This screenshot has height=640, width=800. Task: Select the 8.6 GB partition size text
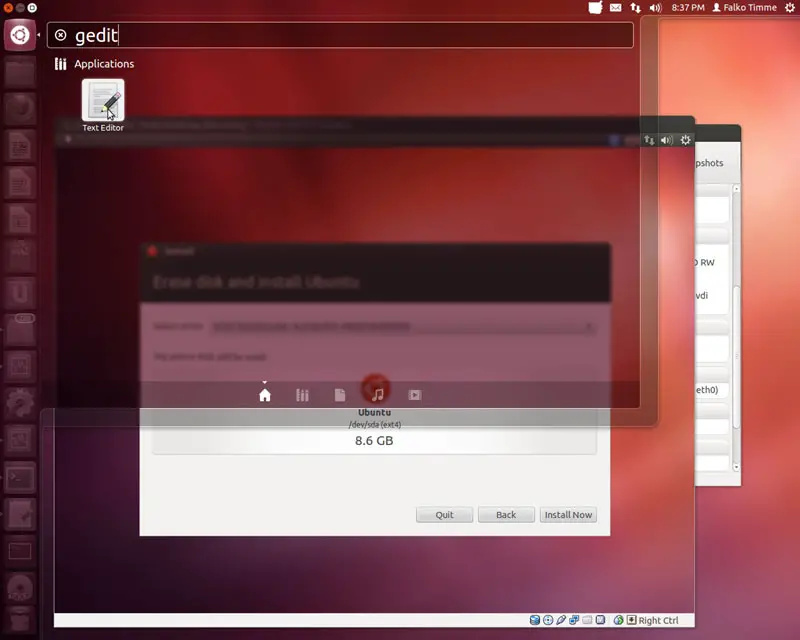(374, 441)
